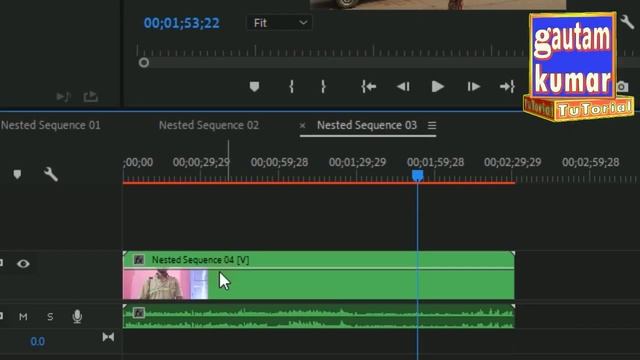Click the fx badge on audio clip
Viewport: 640px width, 360px height.
point(139,313)
